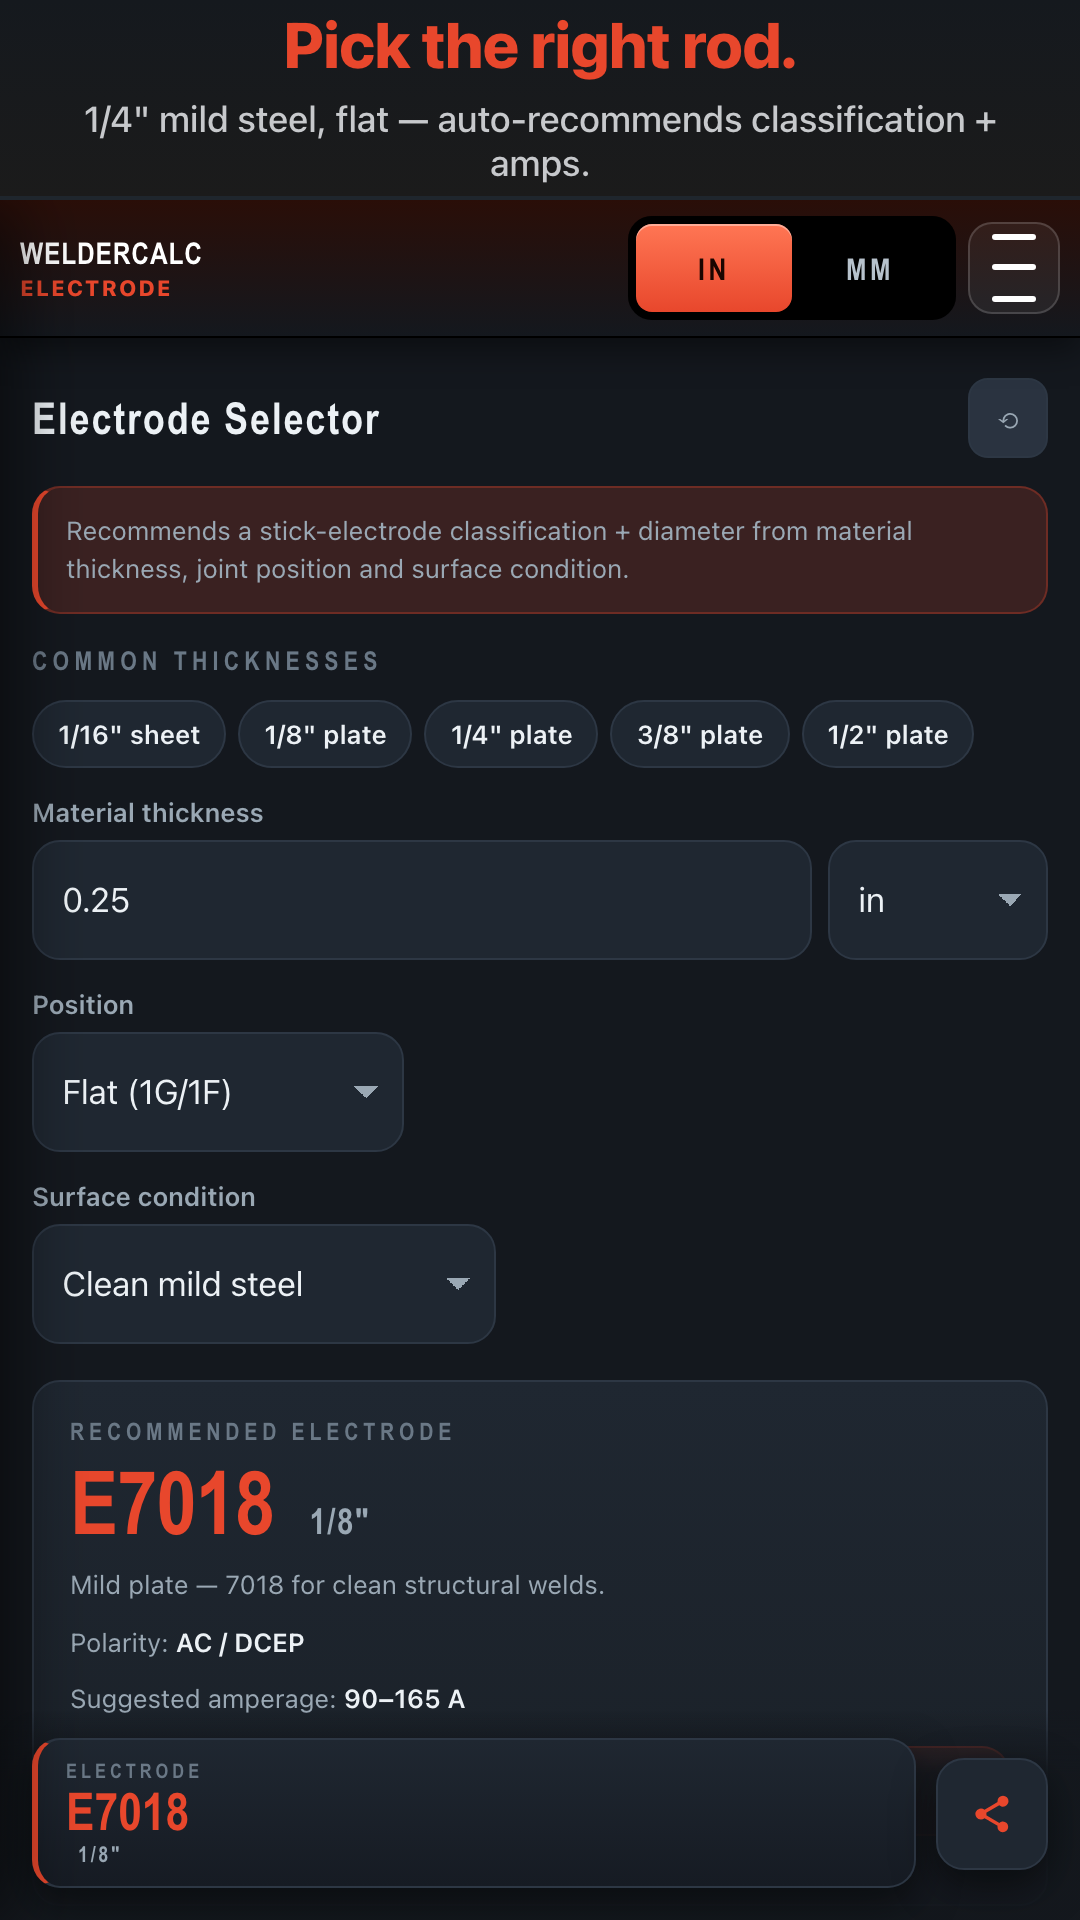Click the Suggested amperage 90–165 A text

[x=267, y=1699]
